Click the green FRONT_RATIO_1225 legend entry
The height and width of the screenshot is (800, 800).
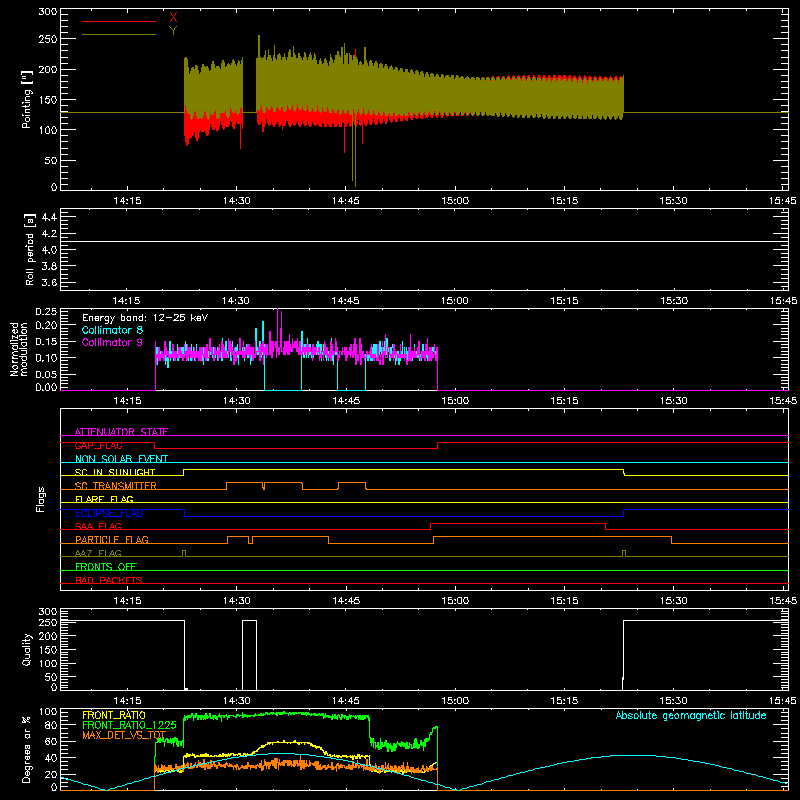[x=129, y=725]
